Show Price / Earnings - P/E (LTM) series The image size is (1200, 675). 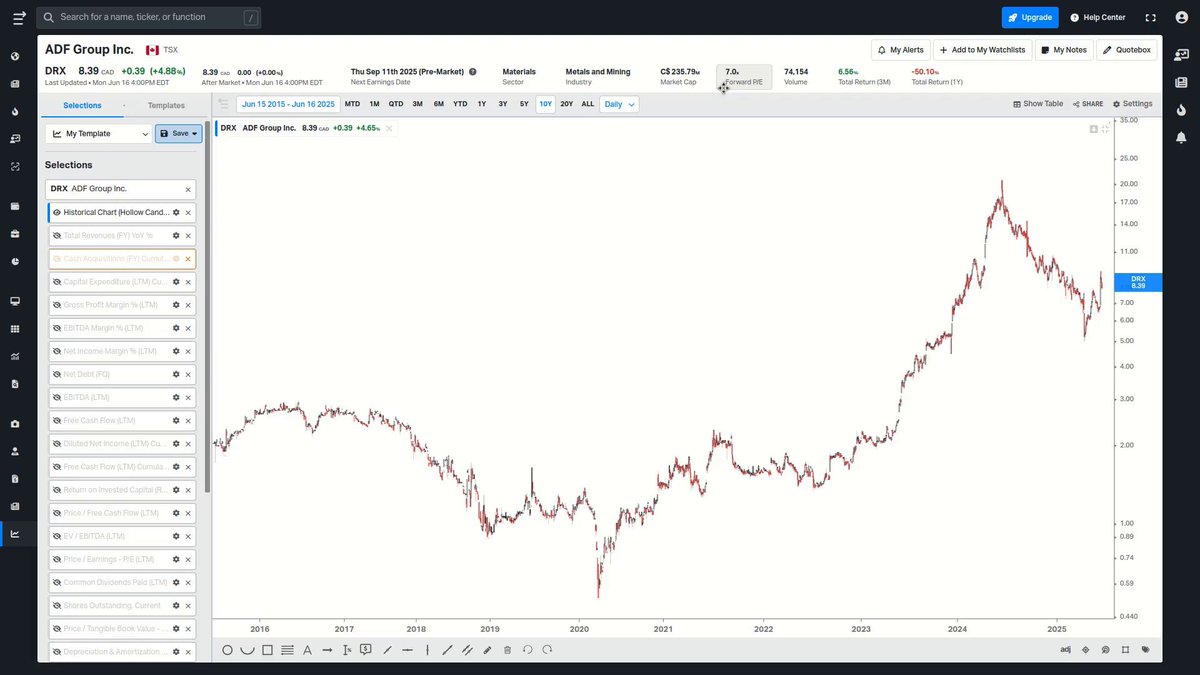tap(57, 559)
